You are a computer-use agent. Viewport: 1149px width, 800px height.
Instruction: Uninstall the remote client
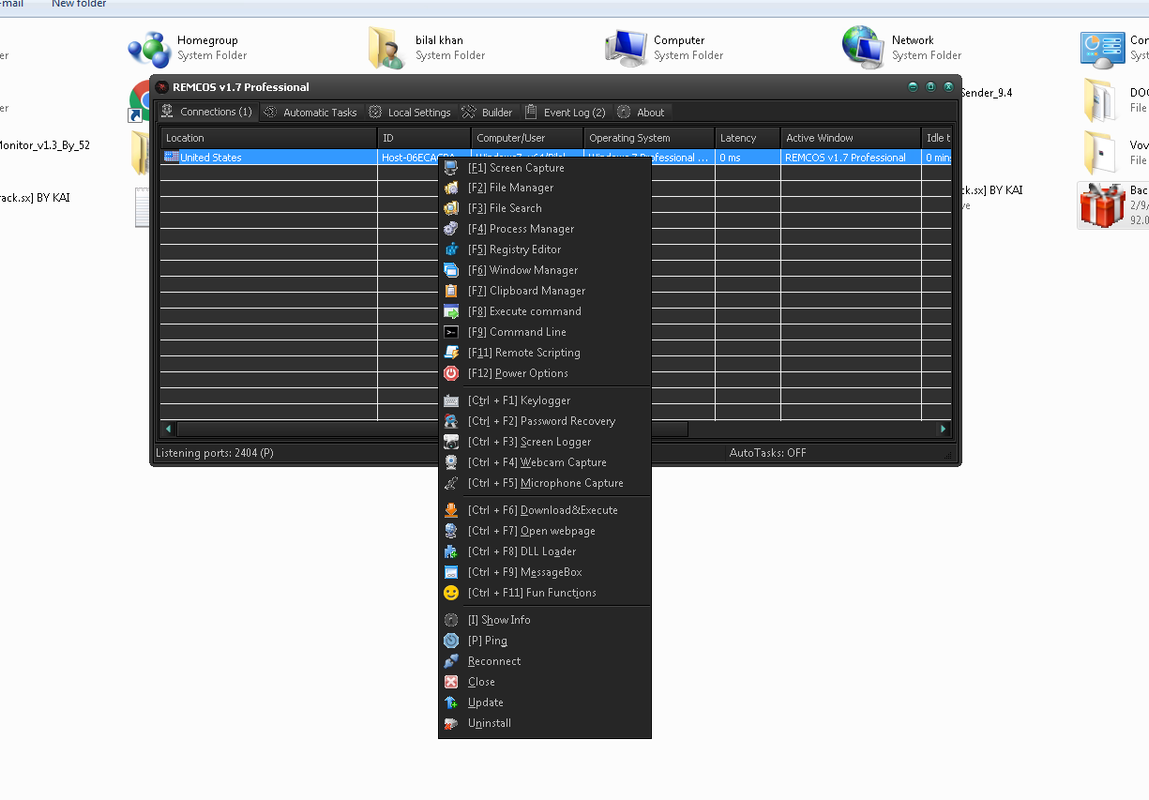[x=489, y=723]
